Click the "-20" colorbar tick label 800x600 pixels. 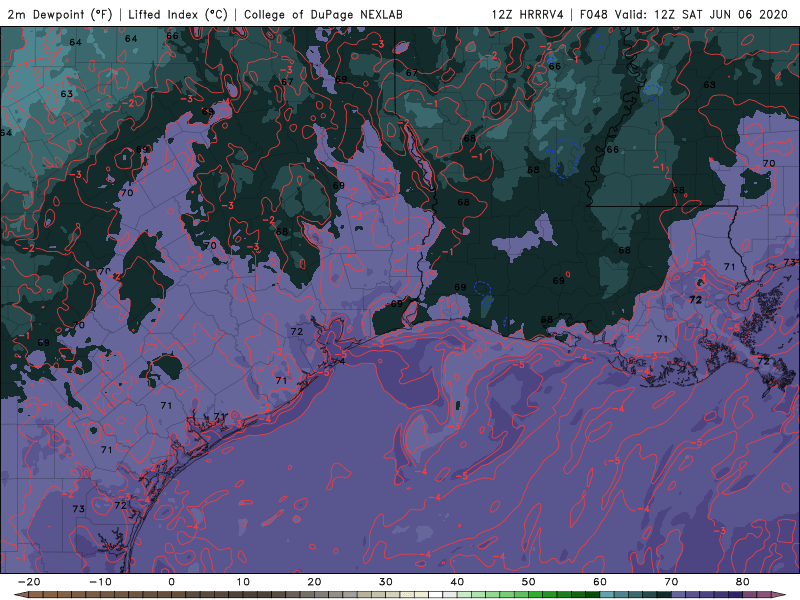(29, 582)
